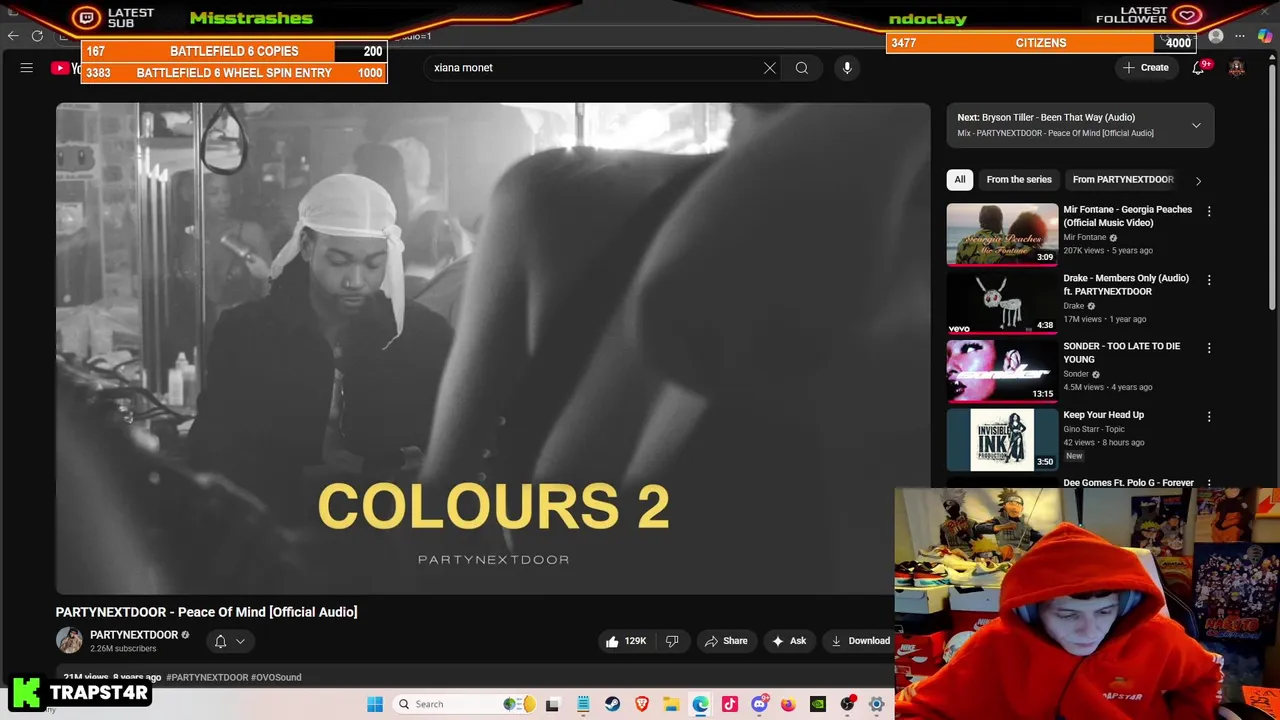
Task: Select the 'All' filter chip
Action: pos(960,179)
